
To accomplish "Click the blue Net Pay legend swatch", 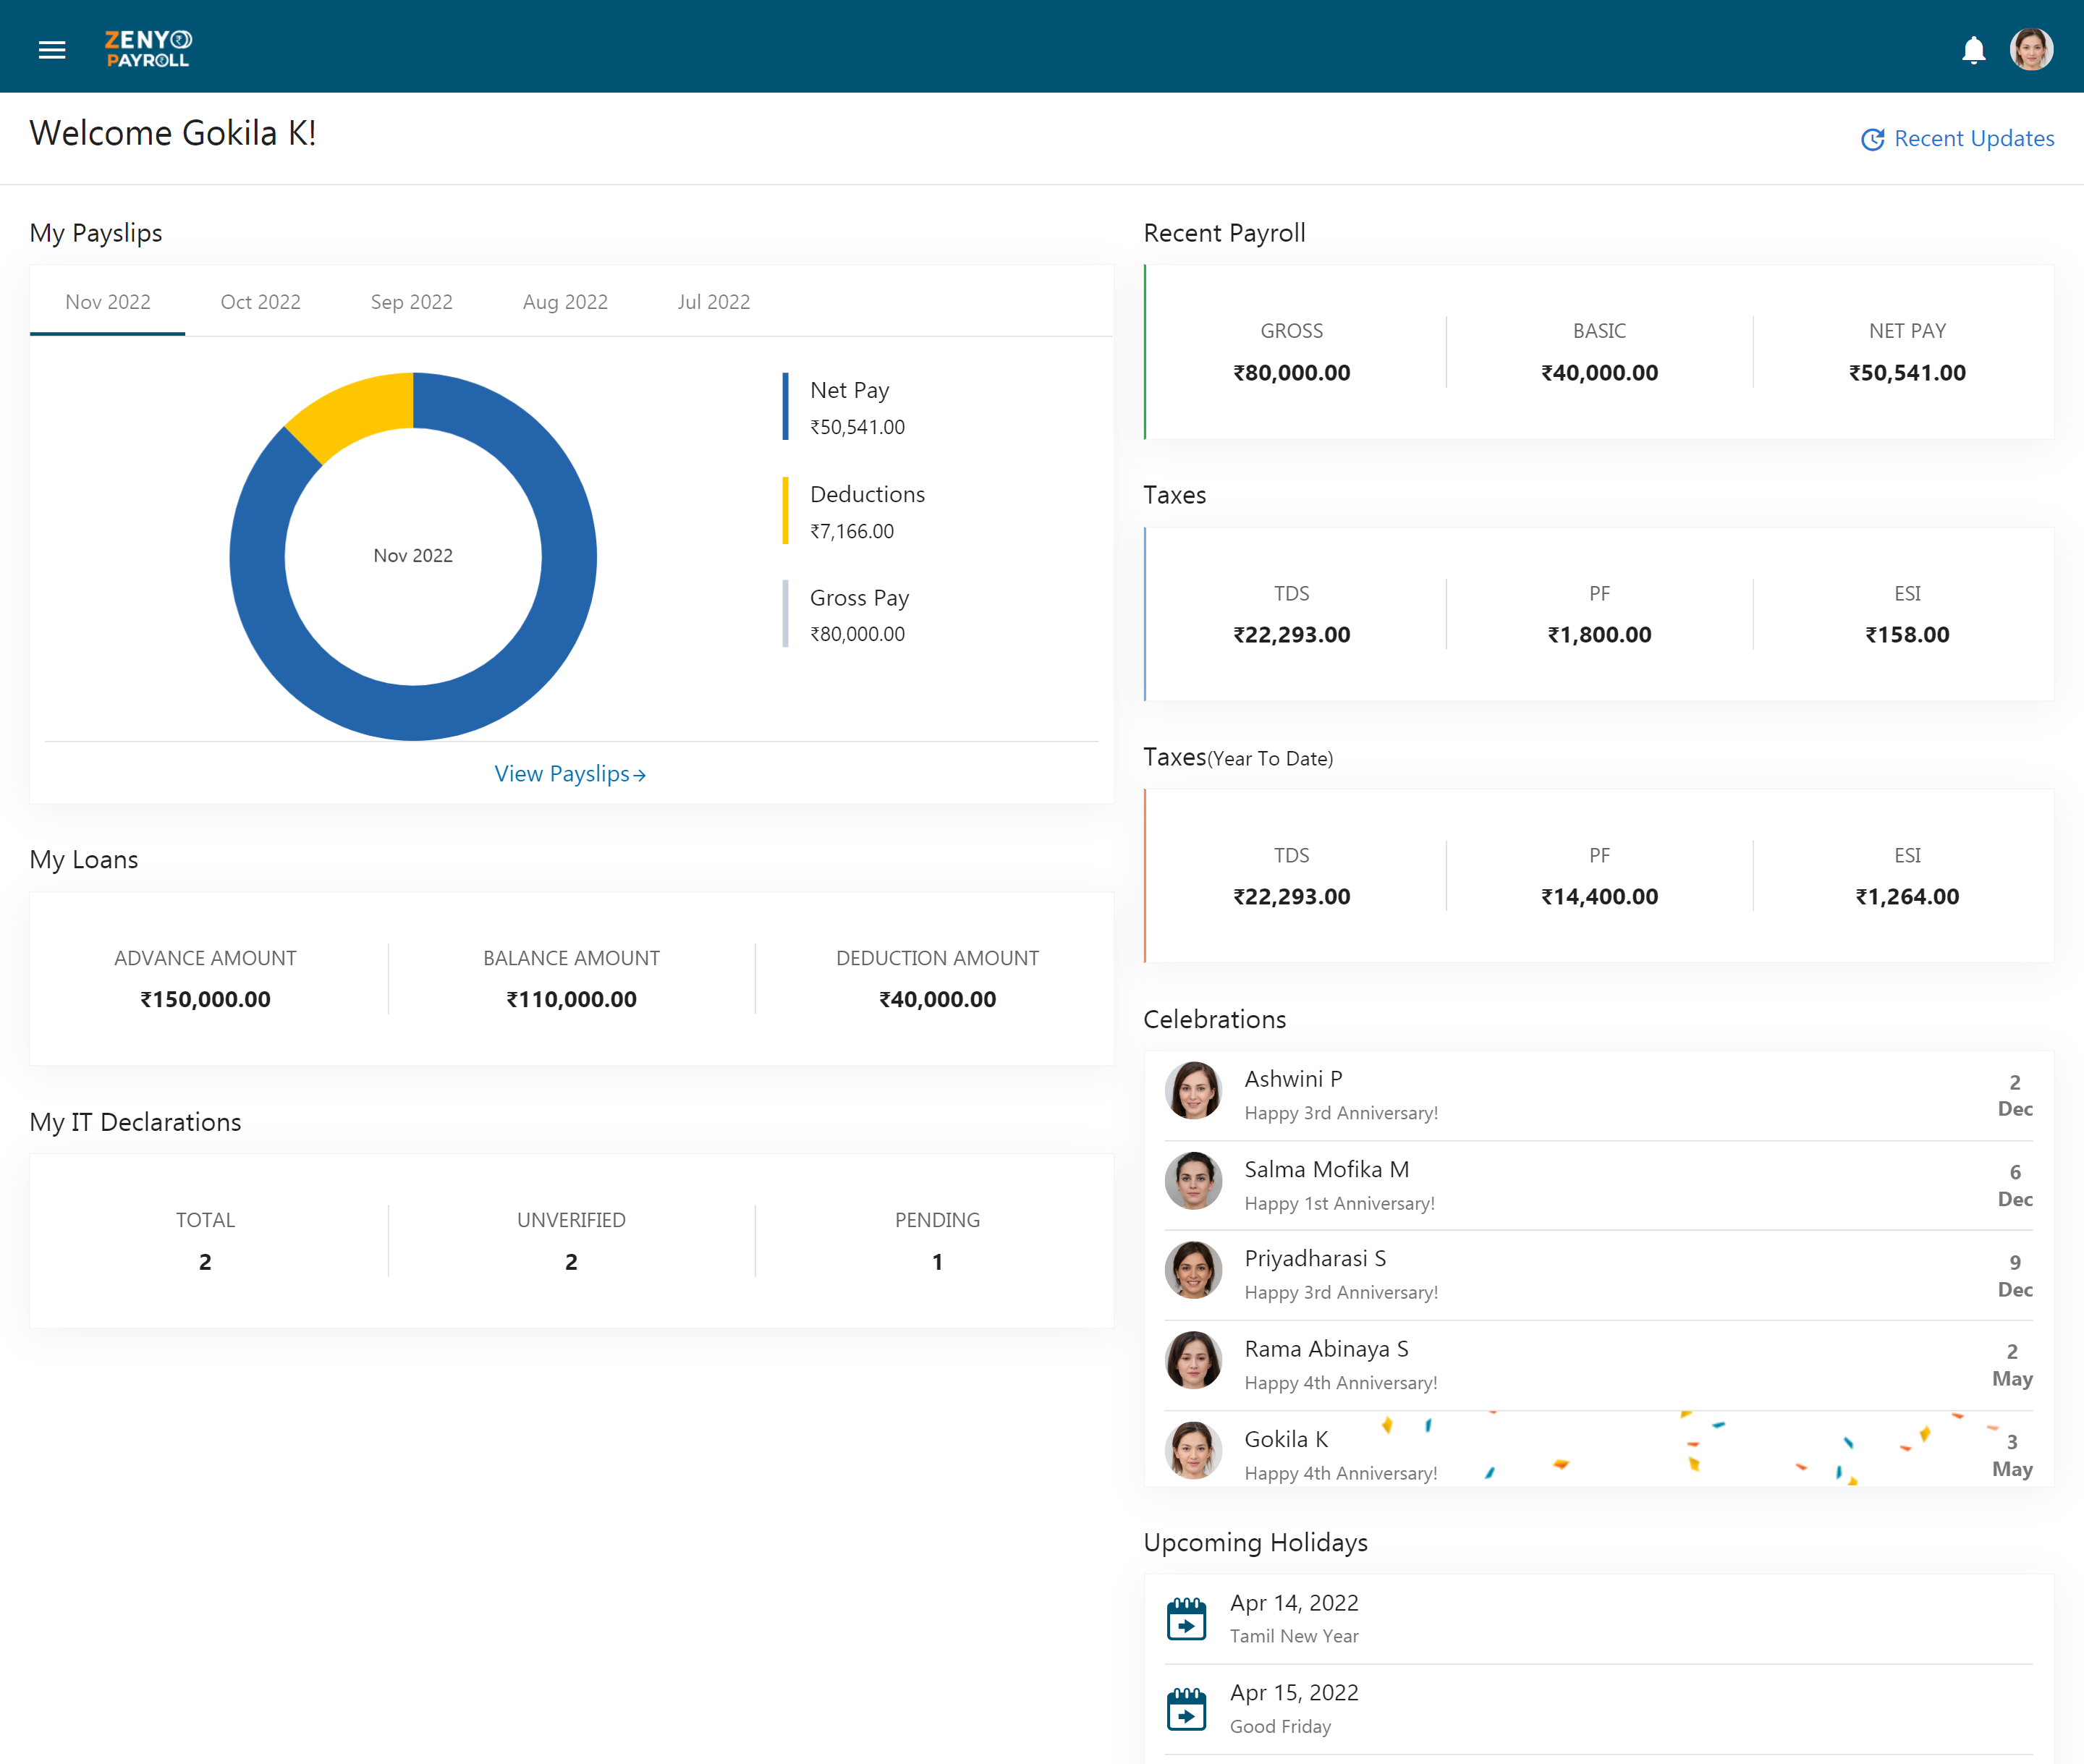I will [785, 407].
